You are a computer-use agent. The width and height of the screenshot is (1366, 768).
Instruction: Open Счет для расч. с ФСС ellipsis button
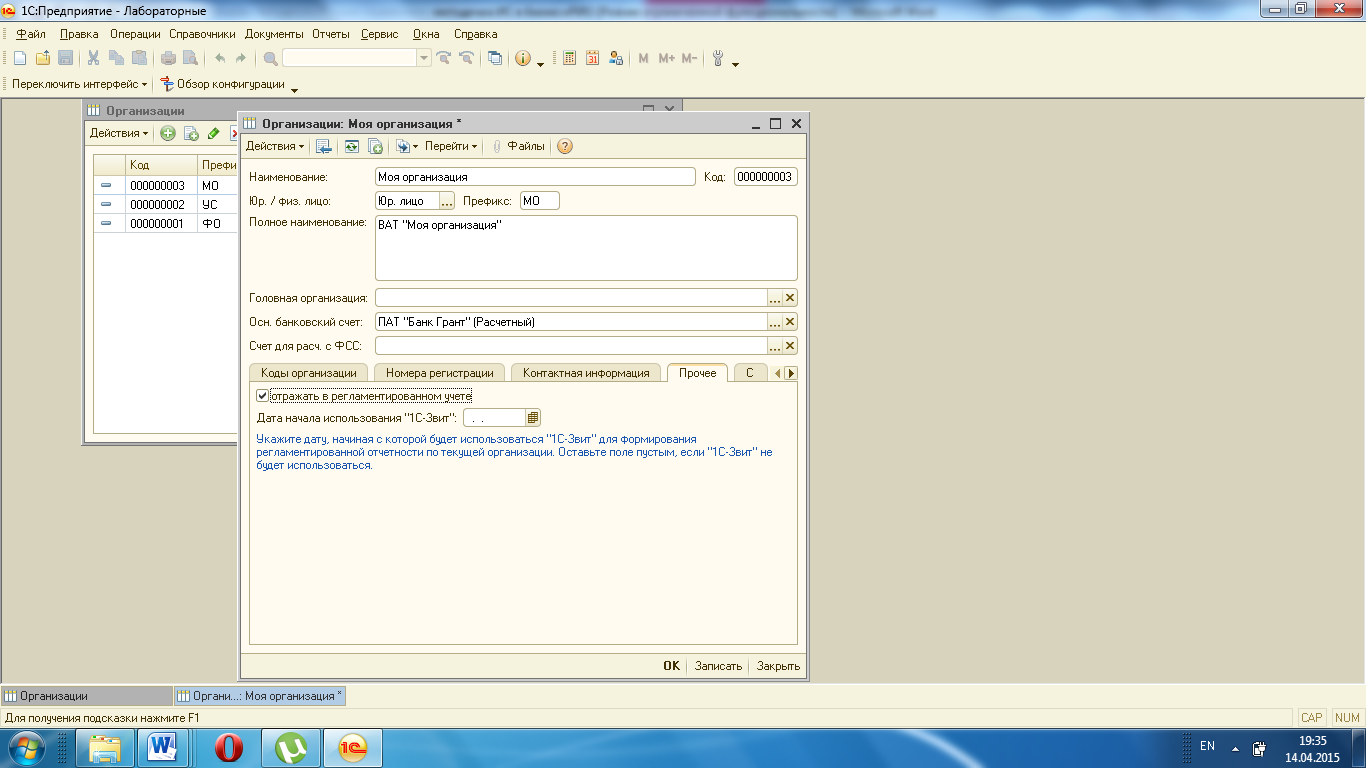coord(774,346)
